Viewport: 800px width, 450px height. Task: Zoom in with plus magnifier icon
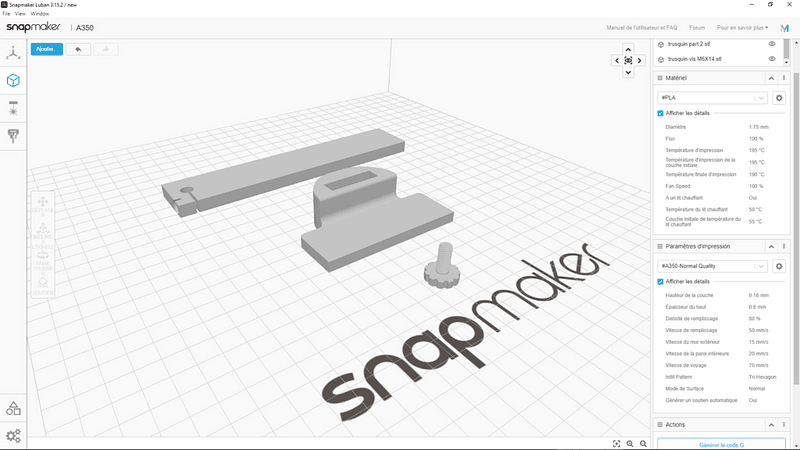630,444
